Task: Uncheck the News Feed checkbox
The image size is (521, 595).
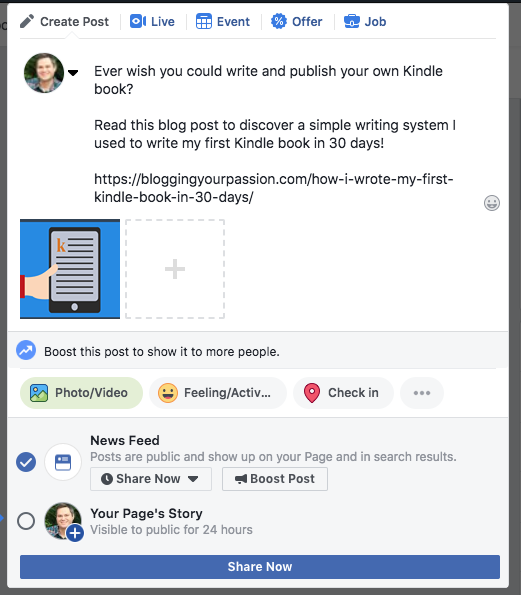Action: 26,462
